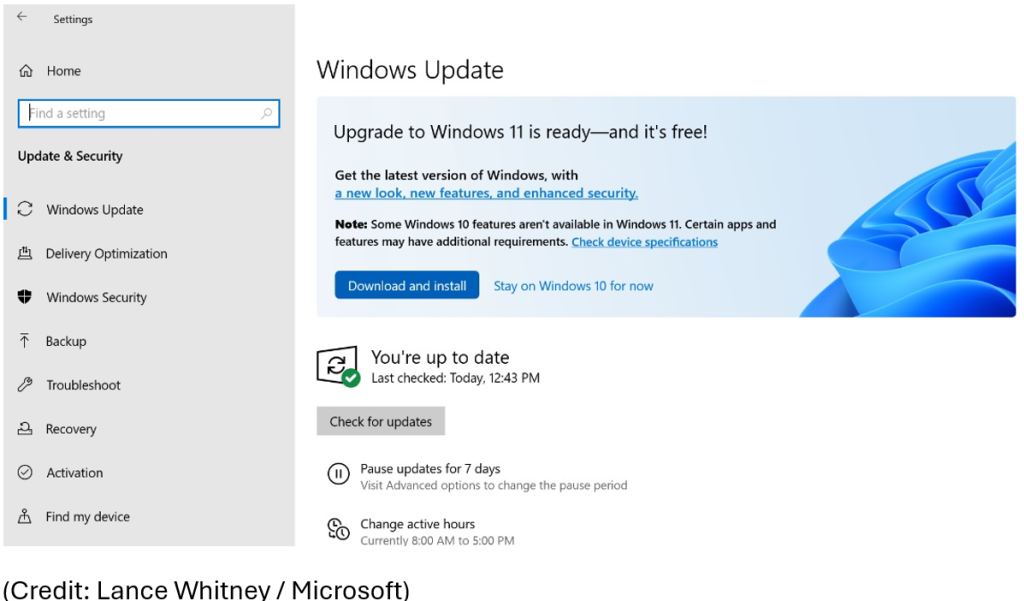Click the Update & Security heading

[70, 155]
